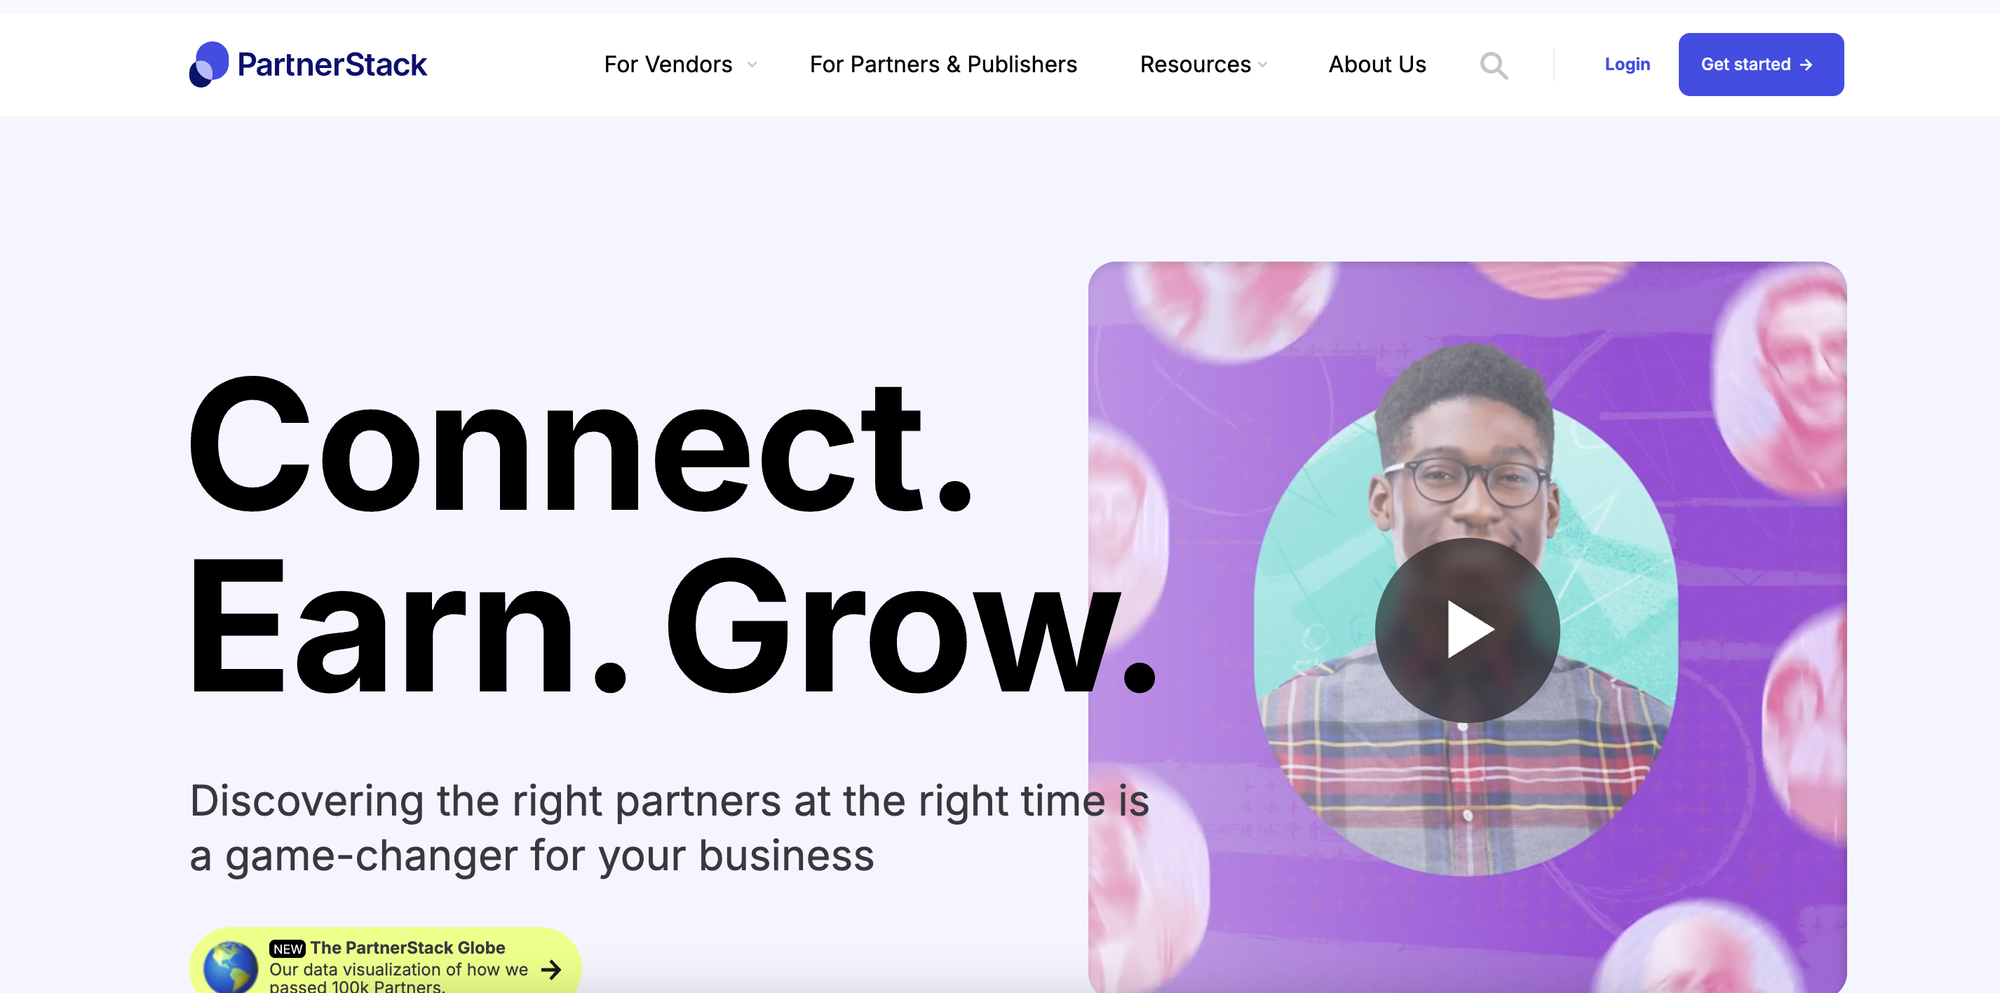Image resolution: width=2000 pixels, height=993 pixels.
Task: Click the PartnerStack wordmark text
Action: click(x=332, y=65)
